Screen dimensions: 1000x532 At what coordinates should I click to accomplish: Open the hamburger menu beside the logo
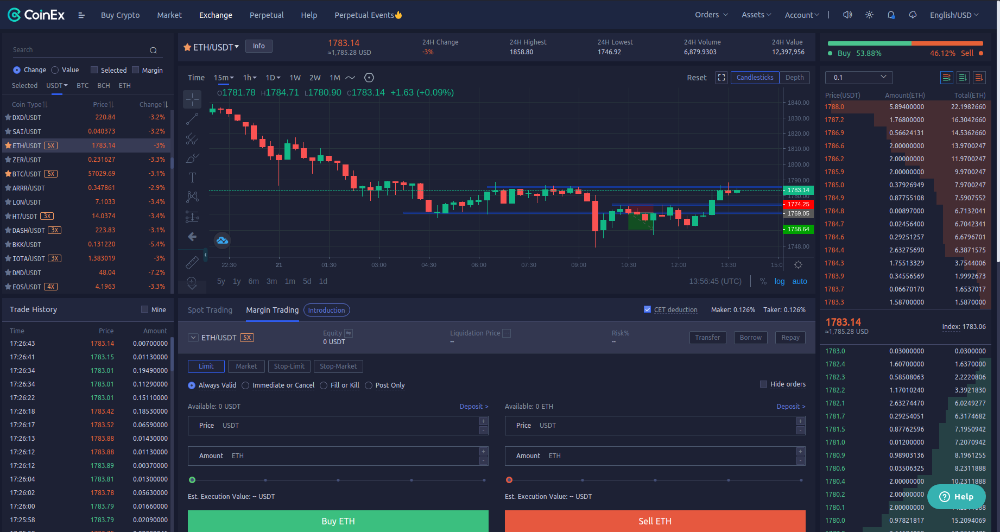82,15
